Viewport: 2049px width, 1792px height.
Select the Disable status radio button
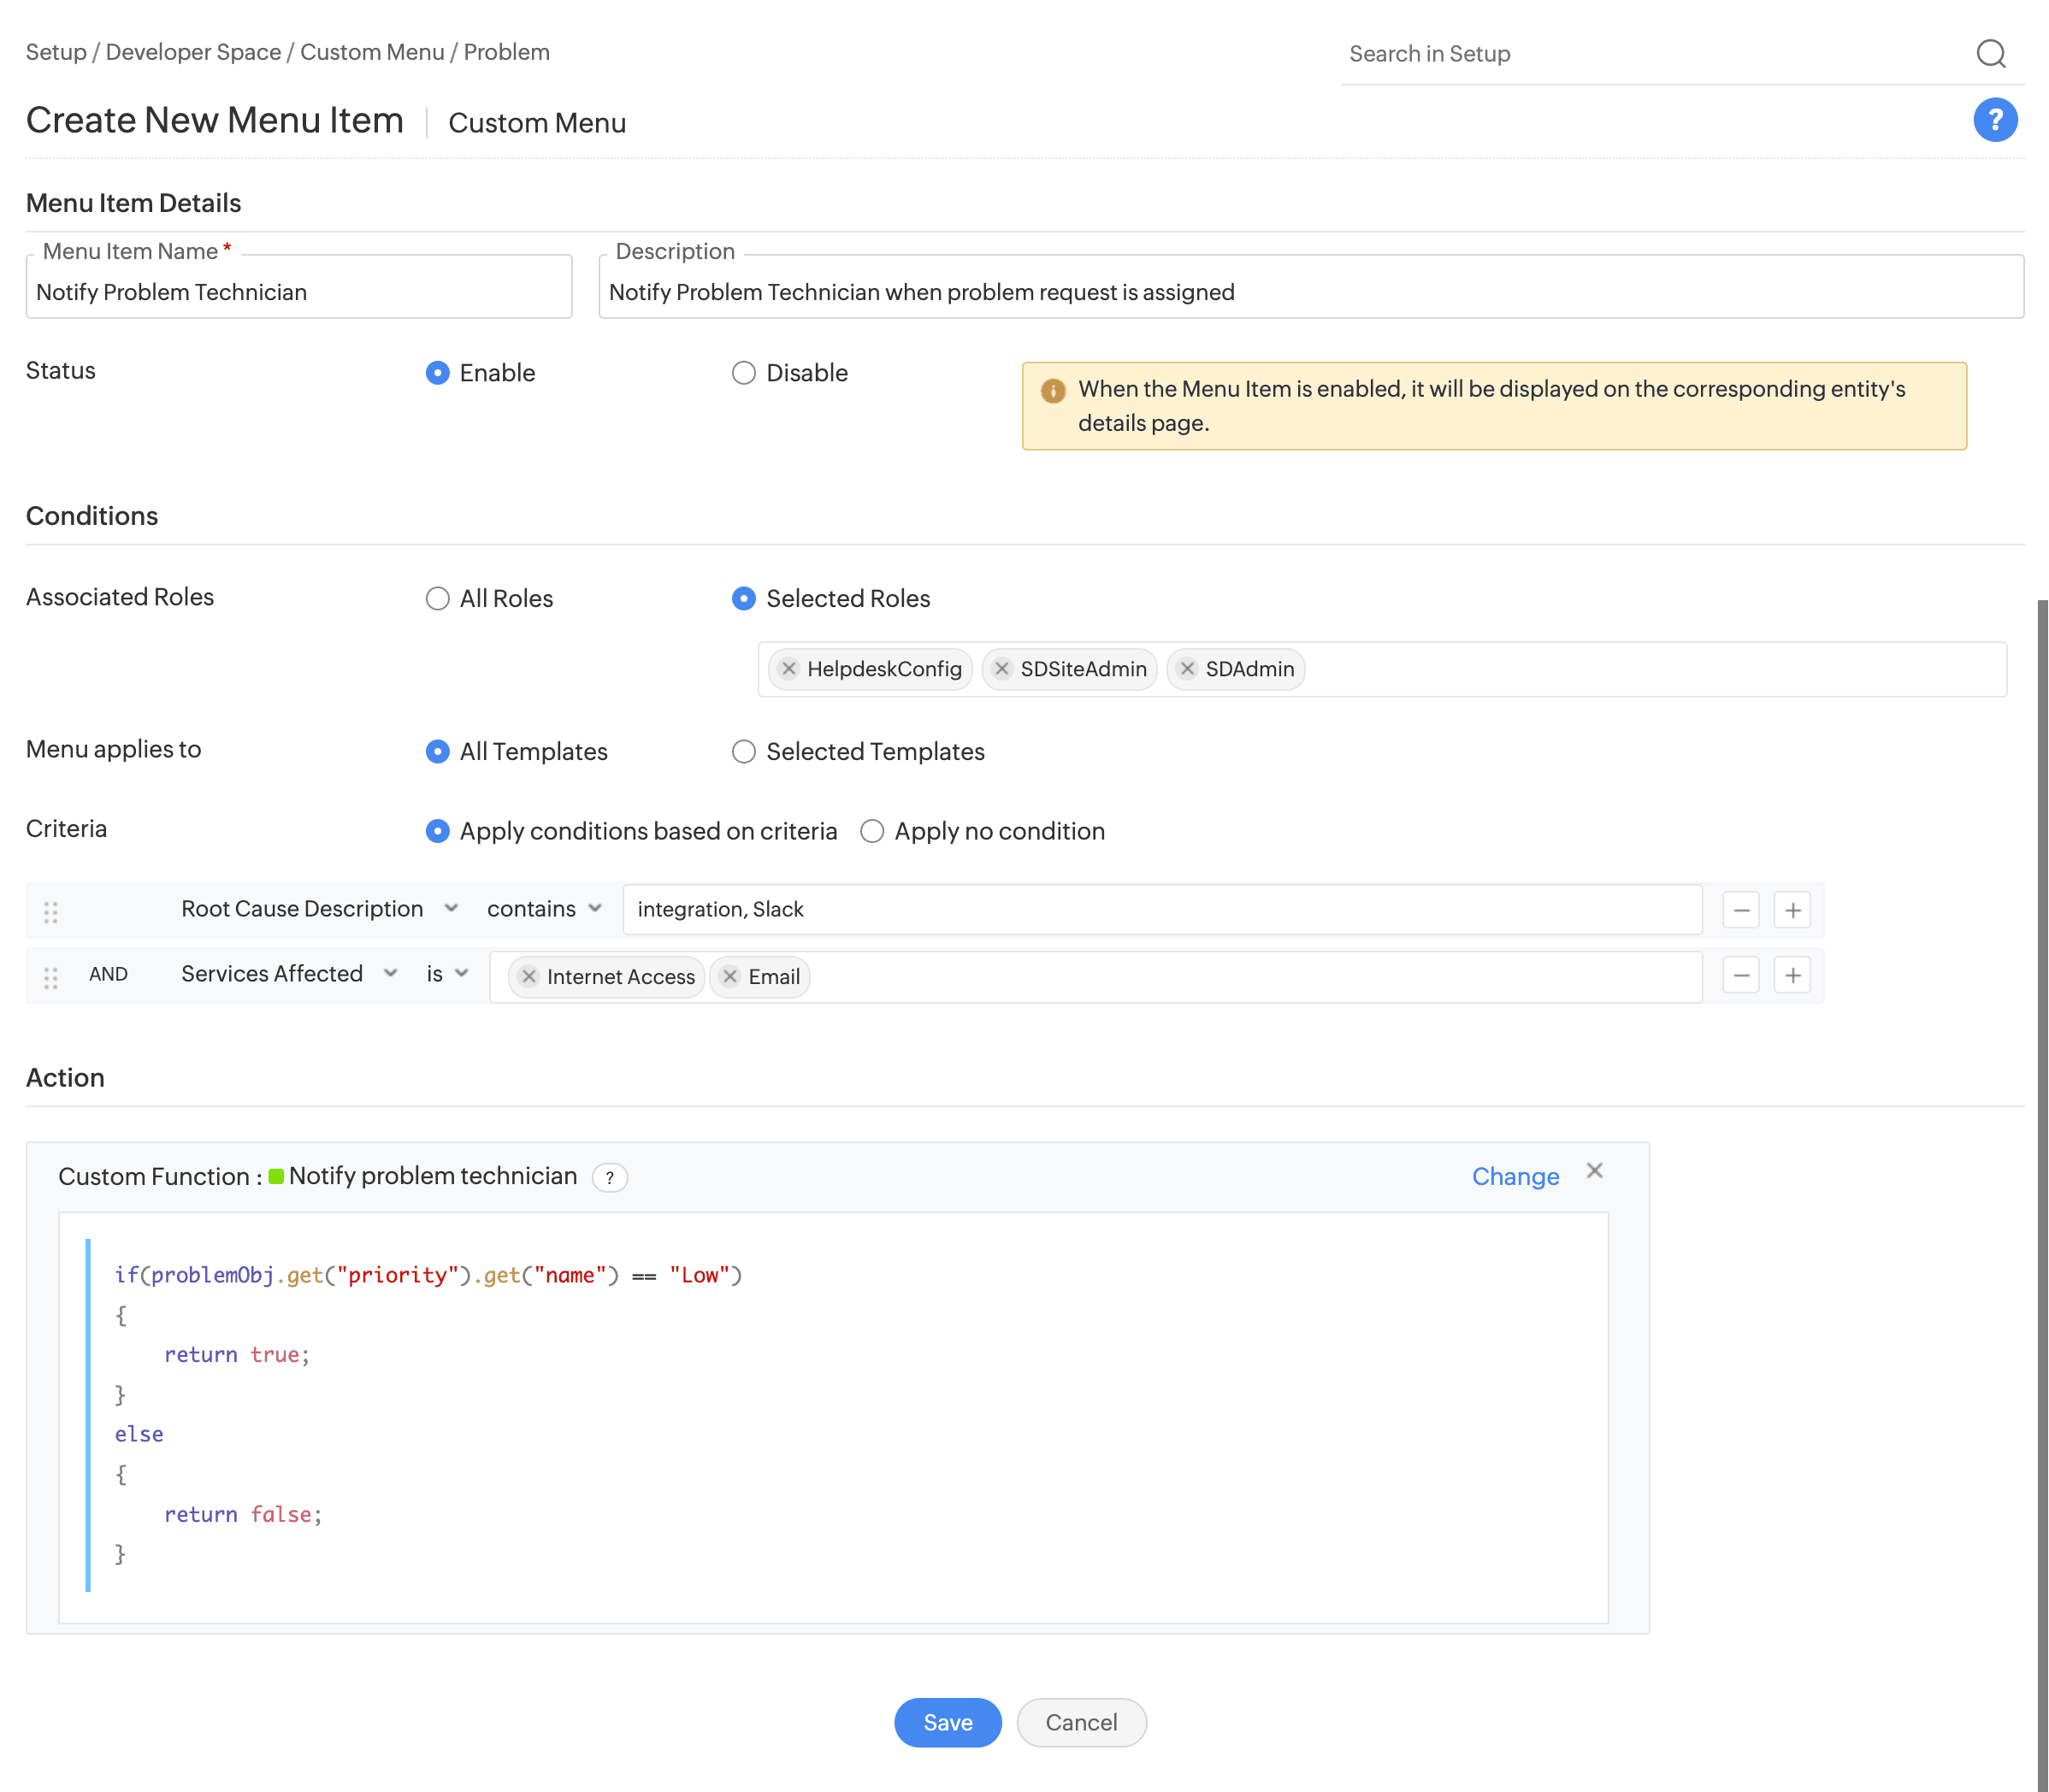tap(743, 373)
